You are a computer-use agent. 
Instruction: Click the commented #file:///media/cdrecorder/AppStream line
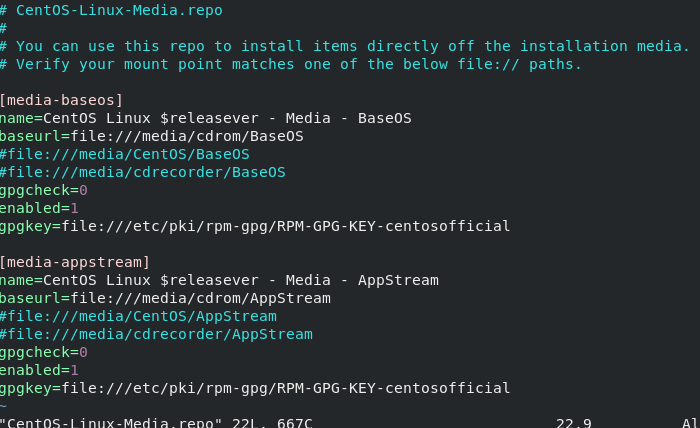click(156, 334)
